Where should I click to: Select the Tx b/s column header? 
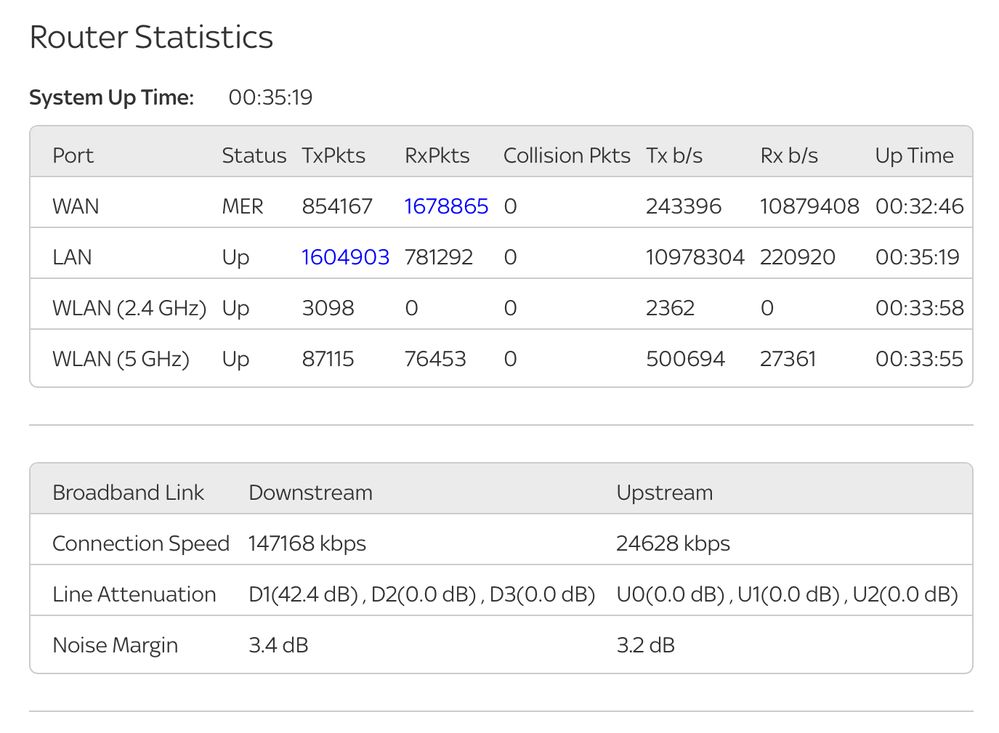[x=674, y=155]
